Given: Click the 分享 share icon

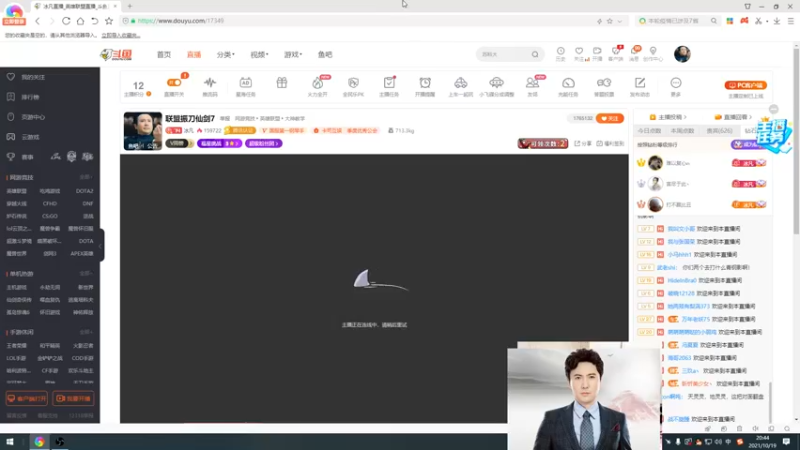Looking at the screenshot, I should click(x=583, y=144).
